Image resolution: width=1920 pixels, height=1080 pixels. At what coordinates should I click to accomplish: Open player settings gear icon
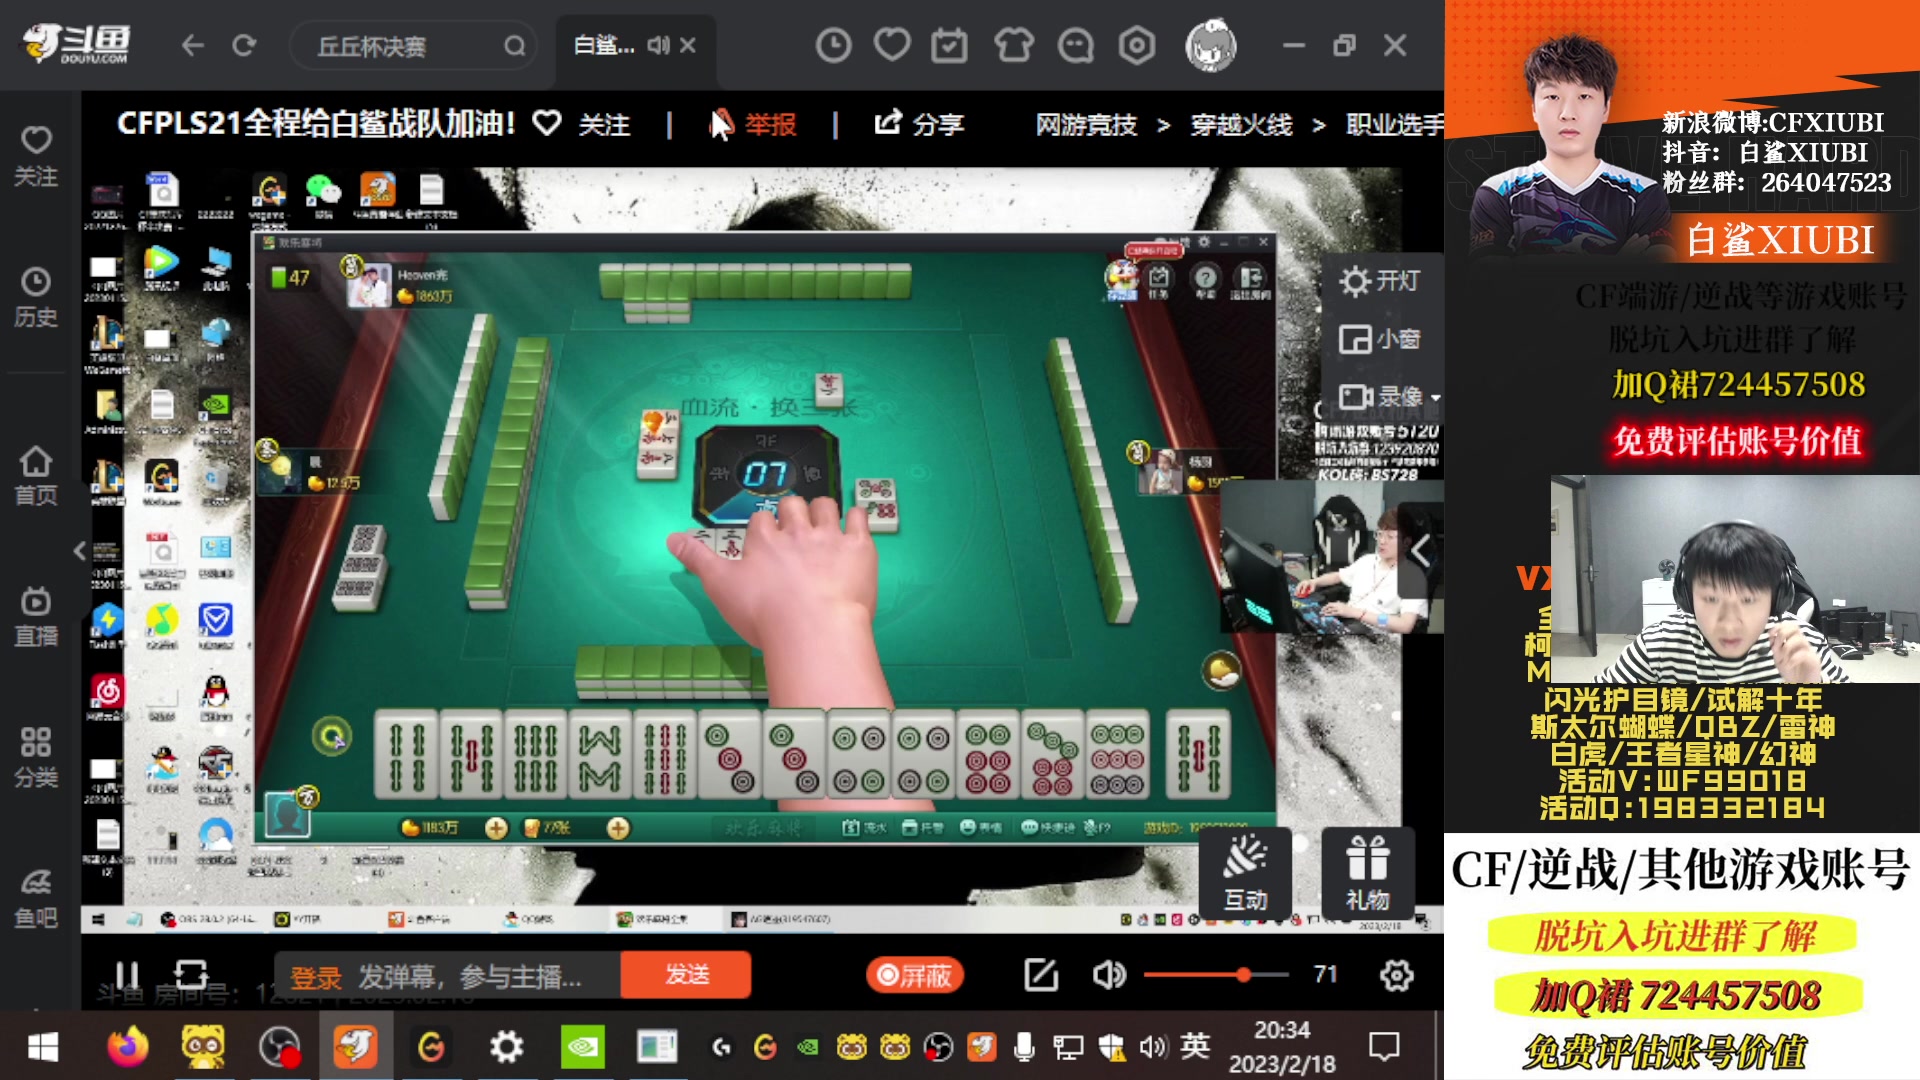(x=1396, y=975)
